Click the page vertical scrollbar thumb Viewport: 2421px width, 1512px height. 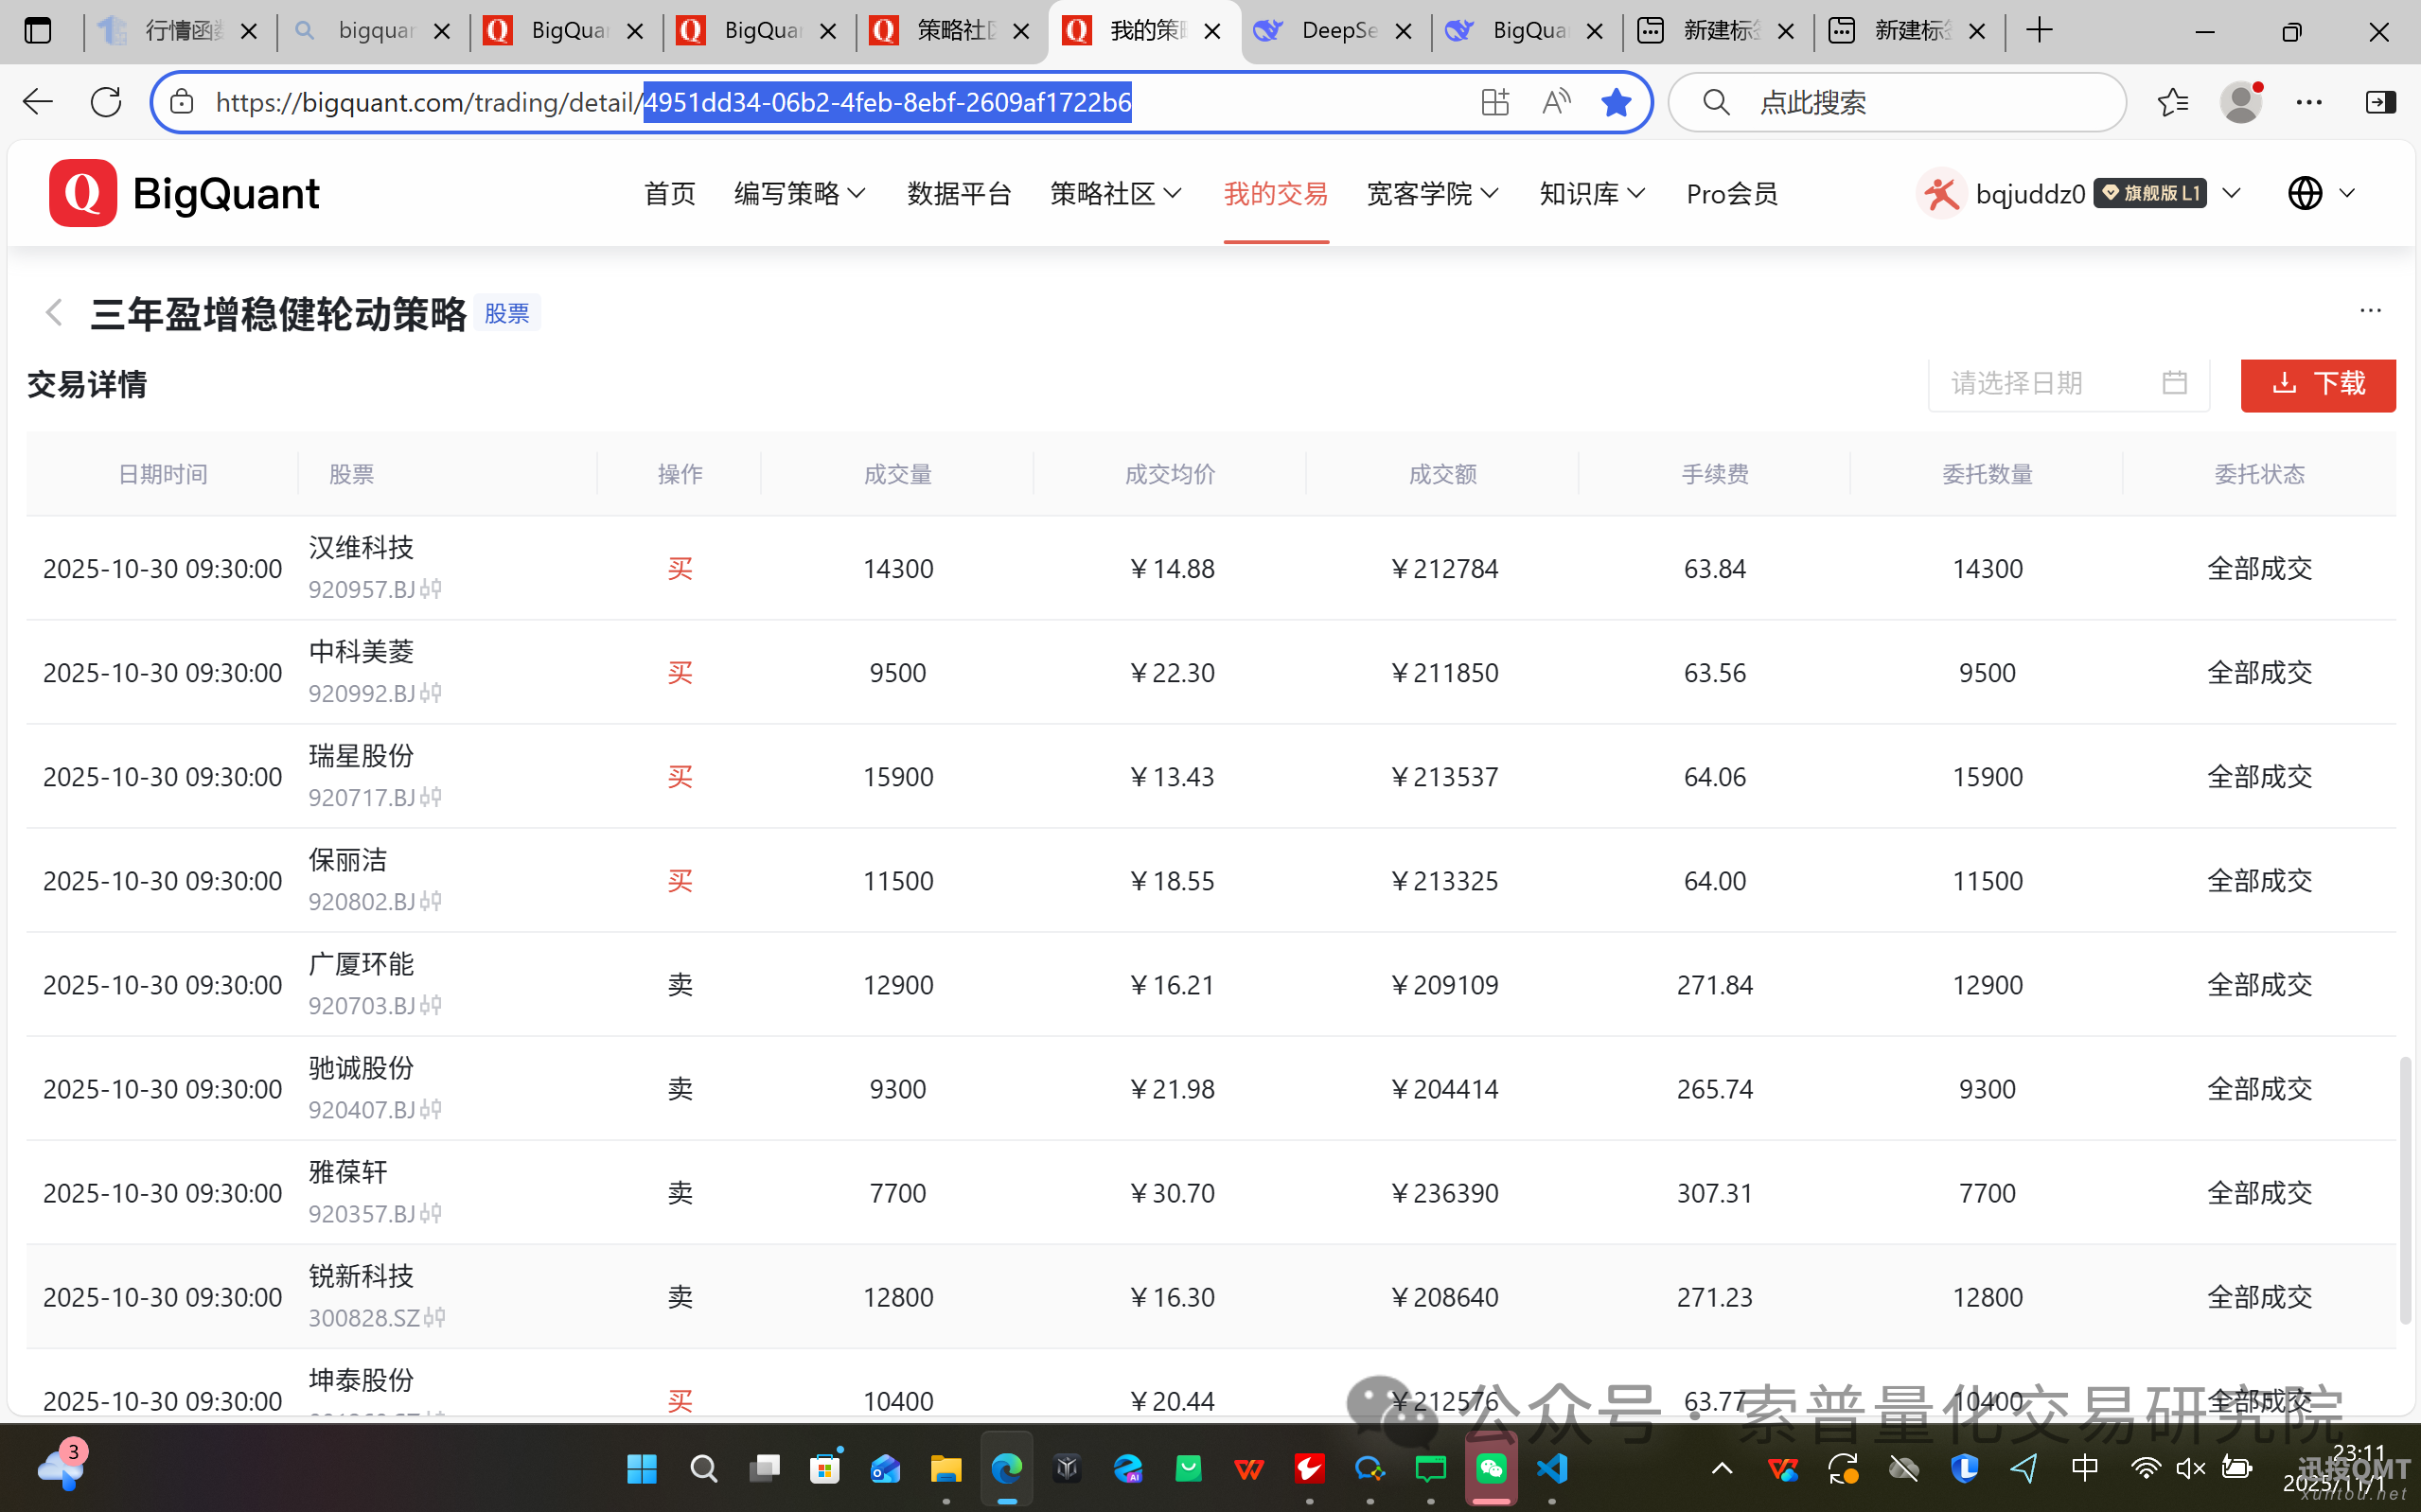2406,1190
